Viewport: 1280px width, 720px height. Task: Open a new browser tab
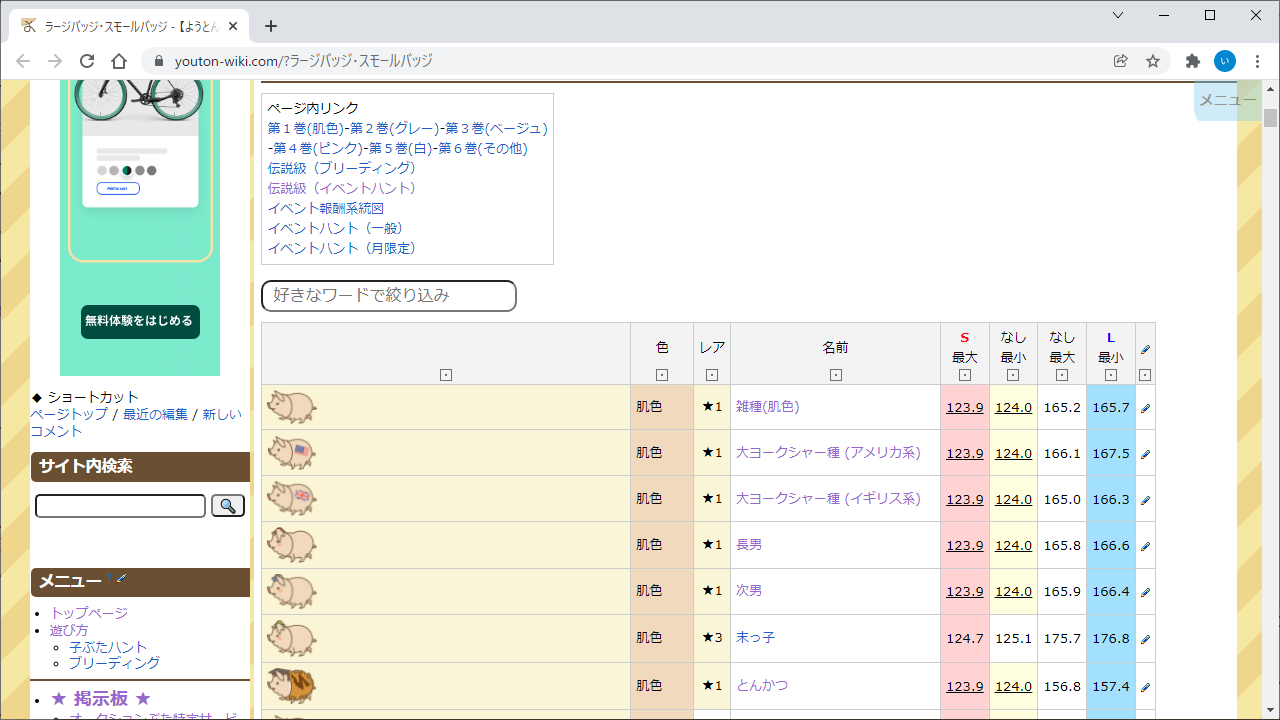click(x=270, y=26)
